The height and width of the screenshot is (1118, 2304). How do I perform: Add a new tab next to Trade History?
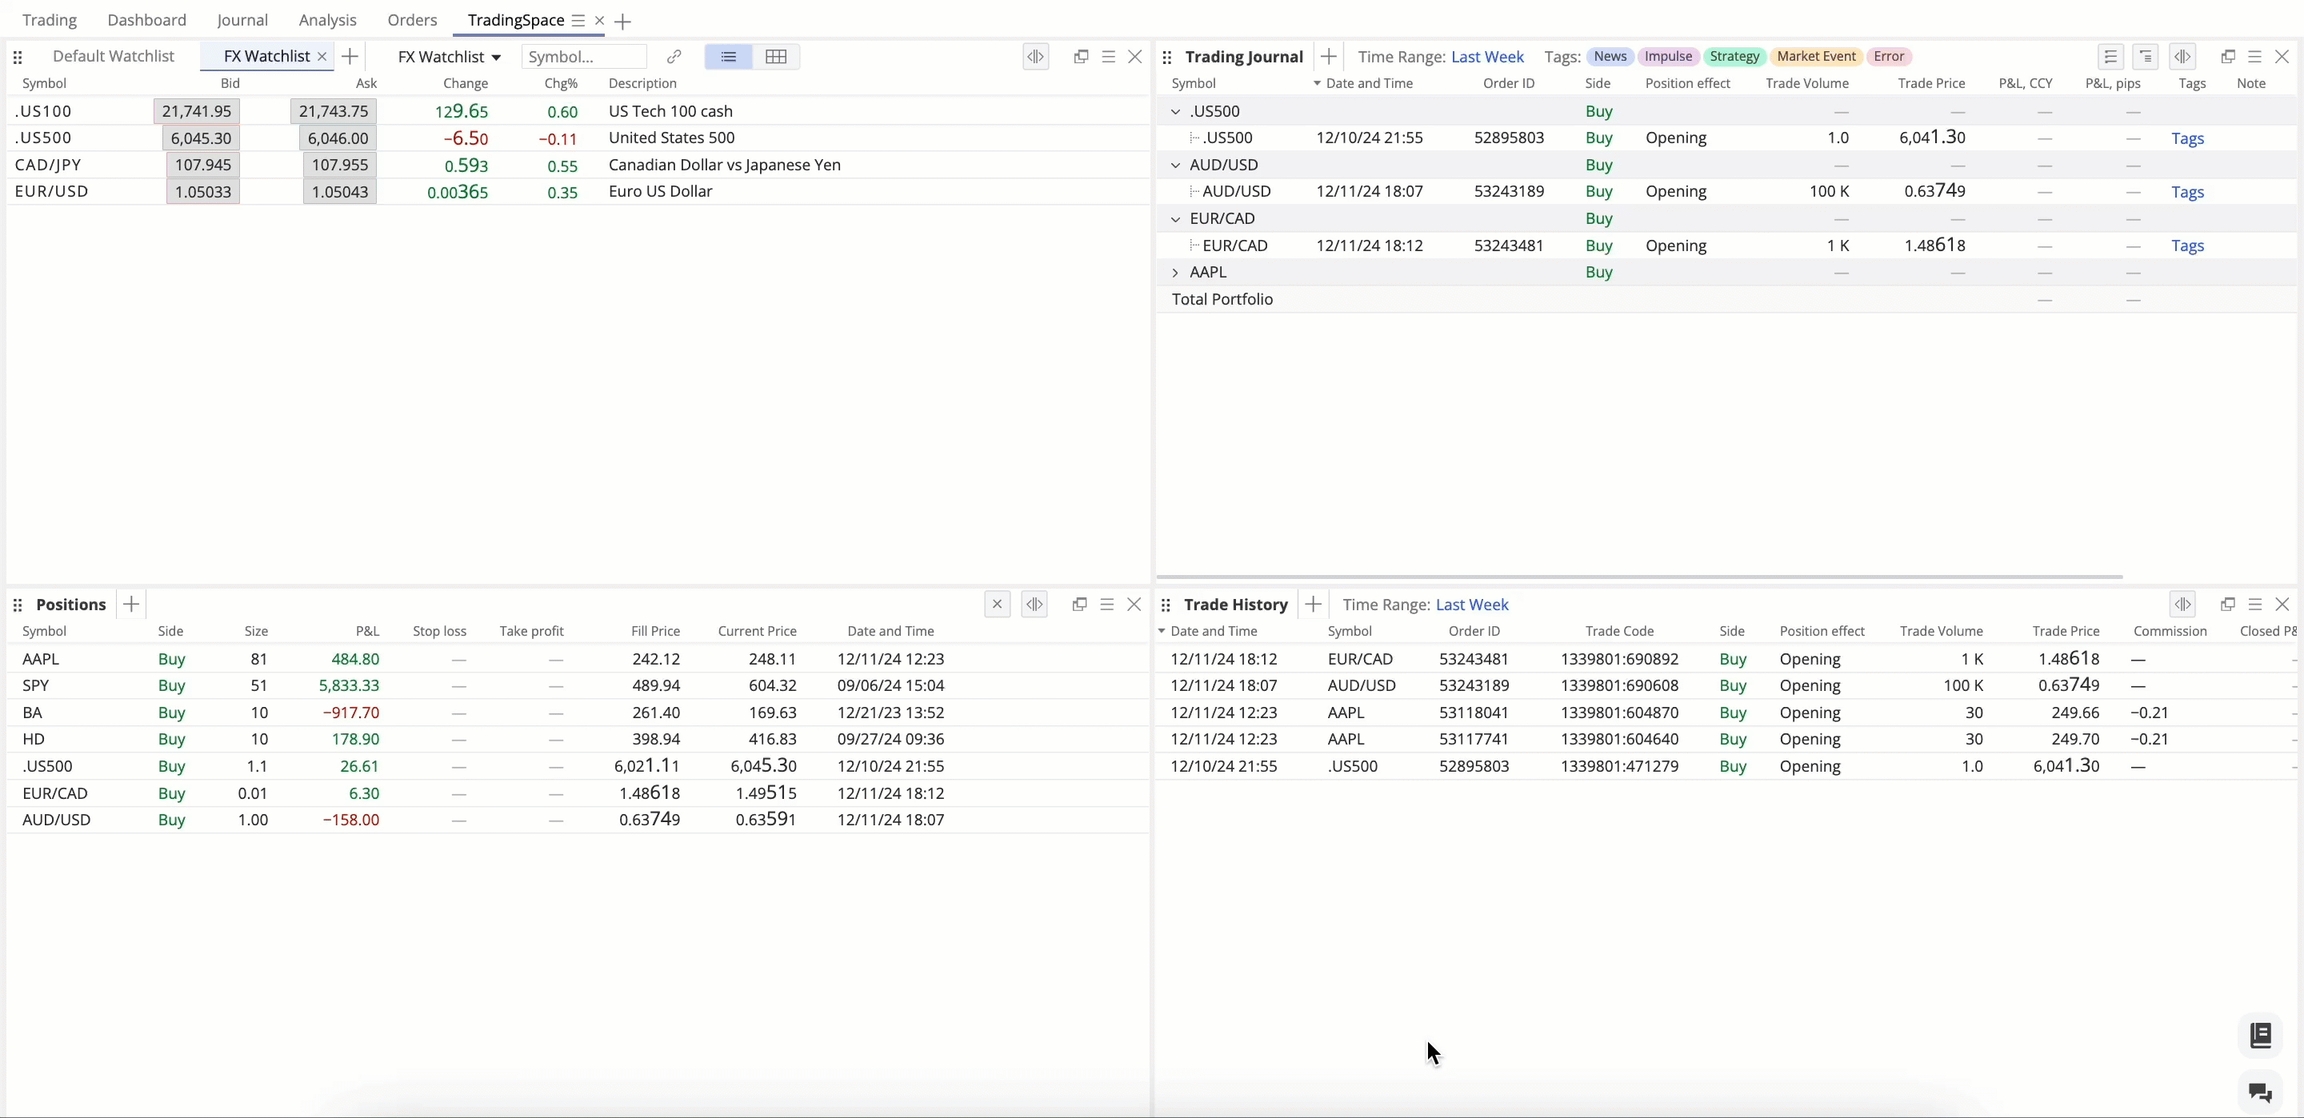tap(1313, 604)
